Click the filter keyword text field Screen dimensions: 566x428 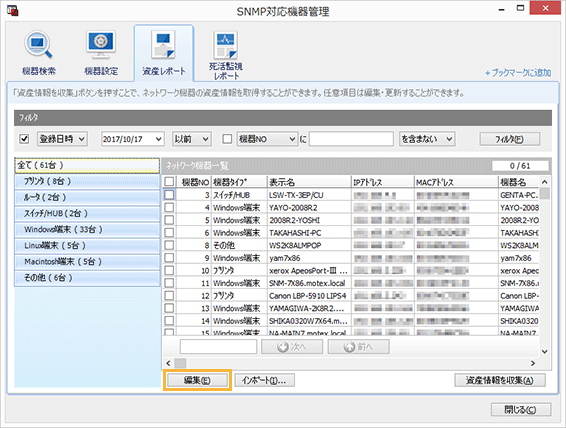[x=351, y=139]
